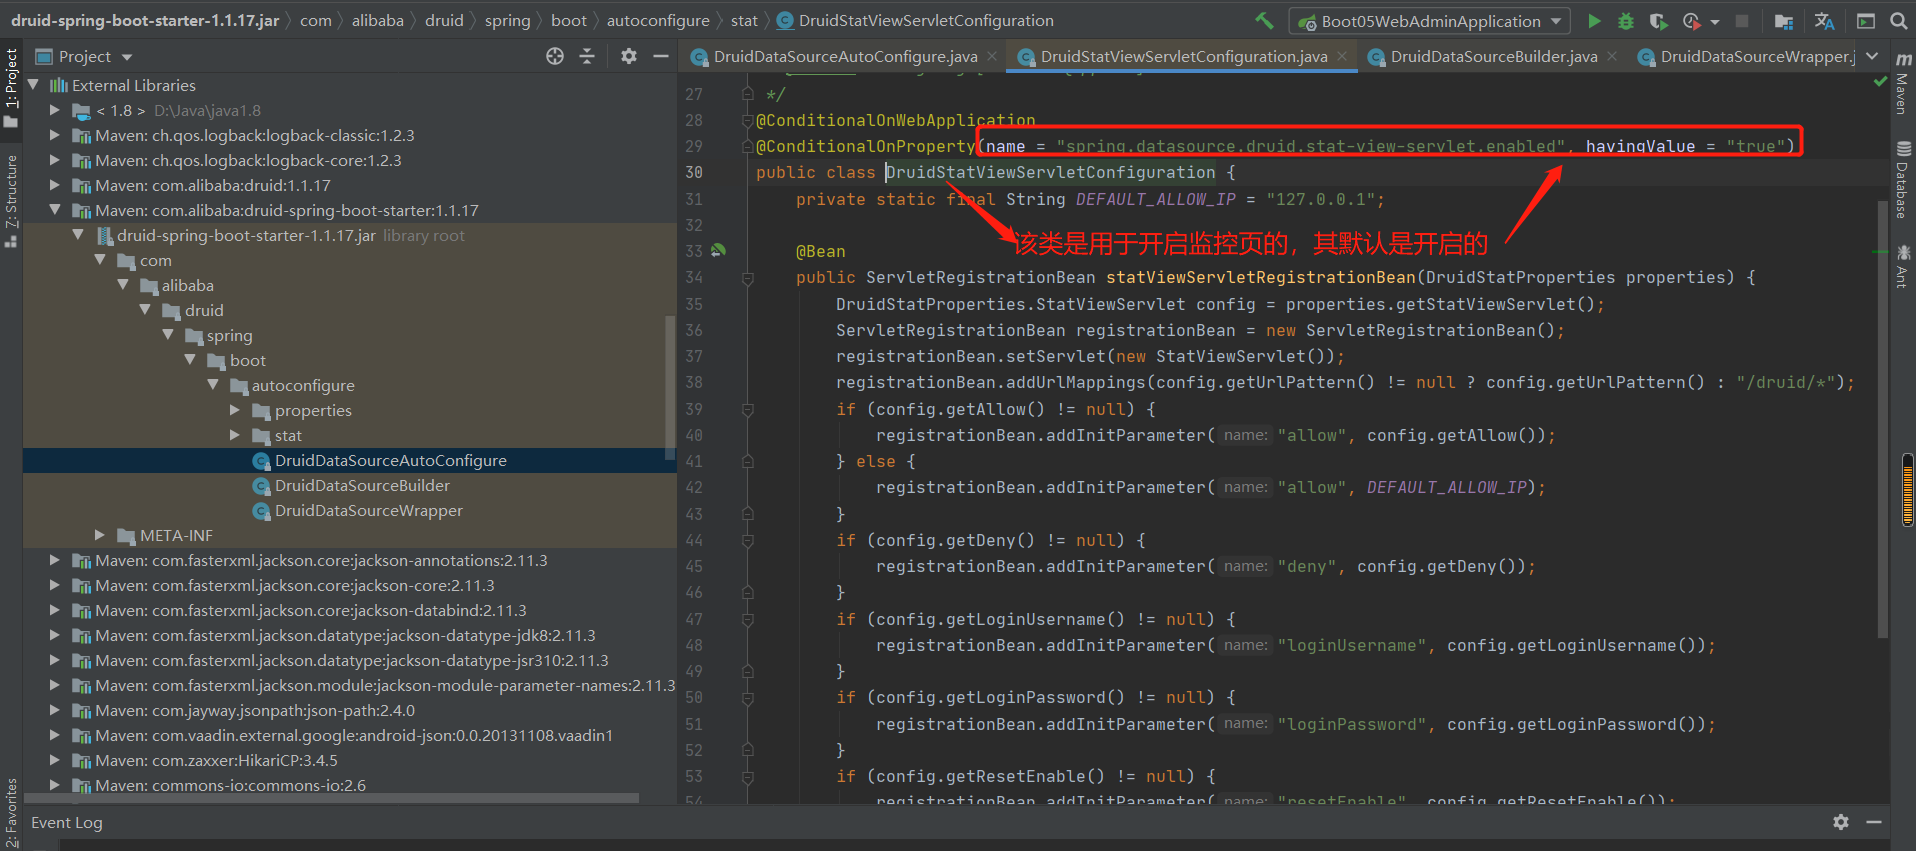Click Collapse All icon in Project panel

587,56
